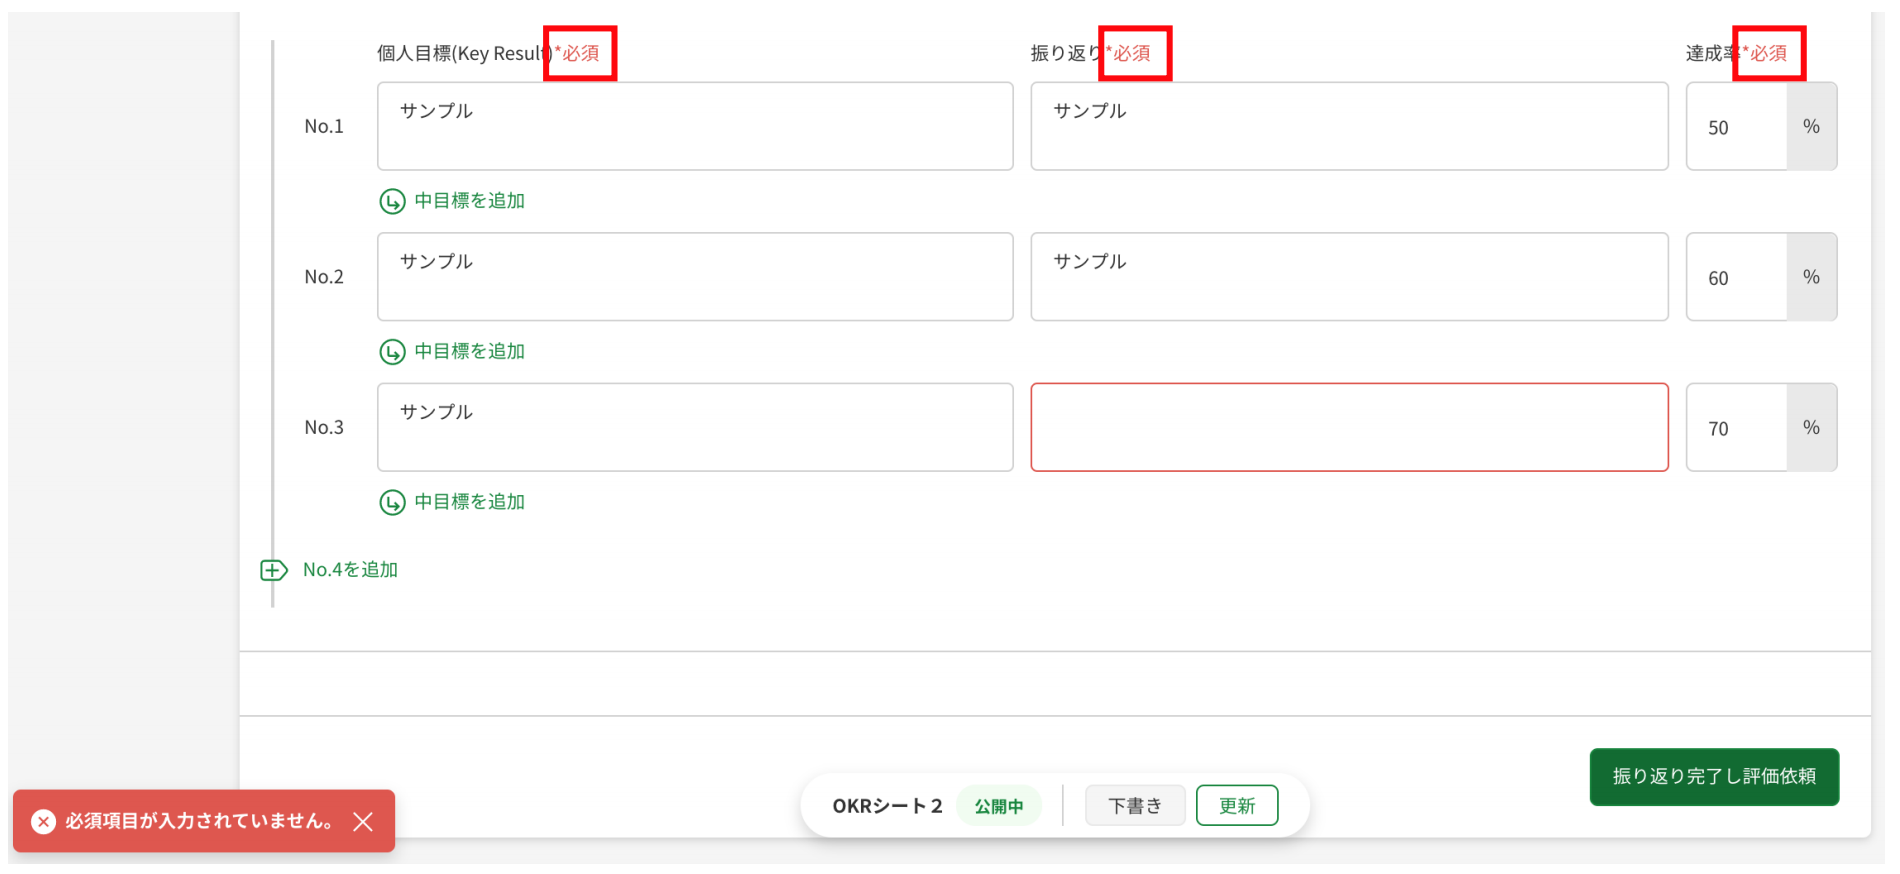Click add sub-goal icon under No.1
Screen dimensions: 1900x874
392,202
